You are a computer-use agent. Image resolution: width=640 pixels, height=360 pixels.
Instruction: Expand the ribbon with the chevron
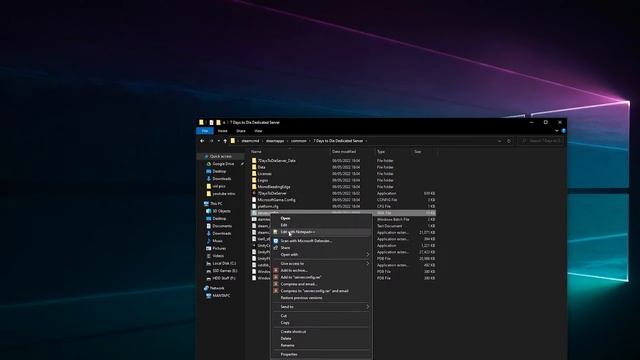(x=556, y=131)
